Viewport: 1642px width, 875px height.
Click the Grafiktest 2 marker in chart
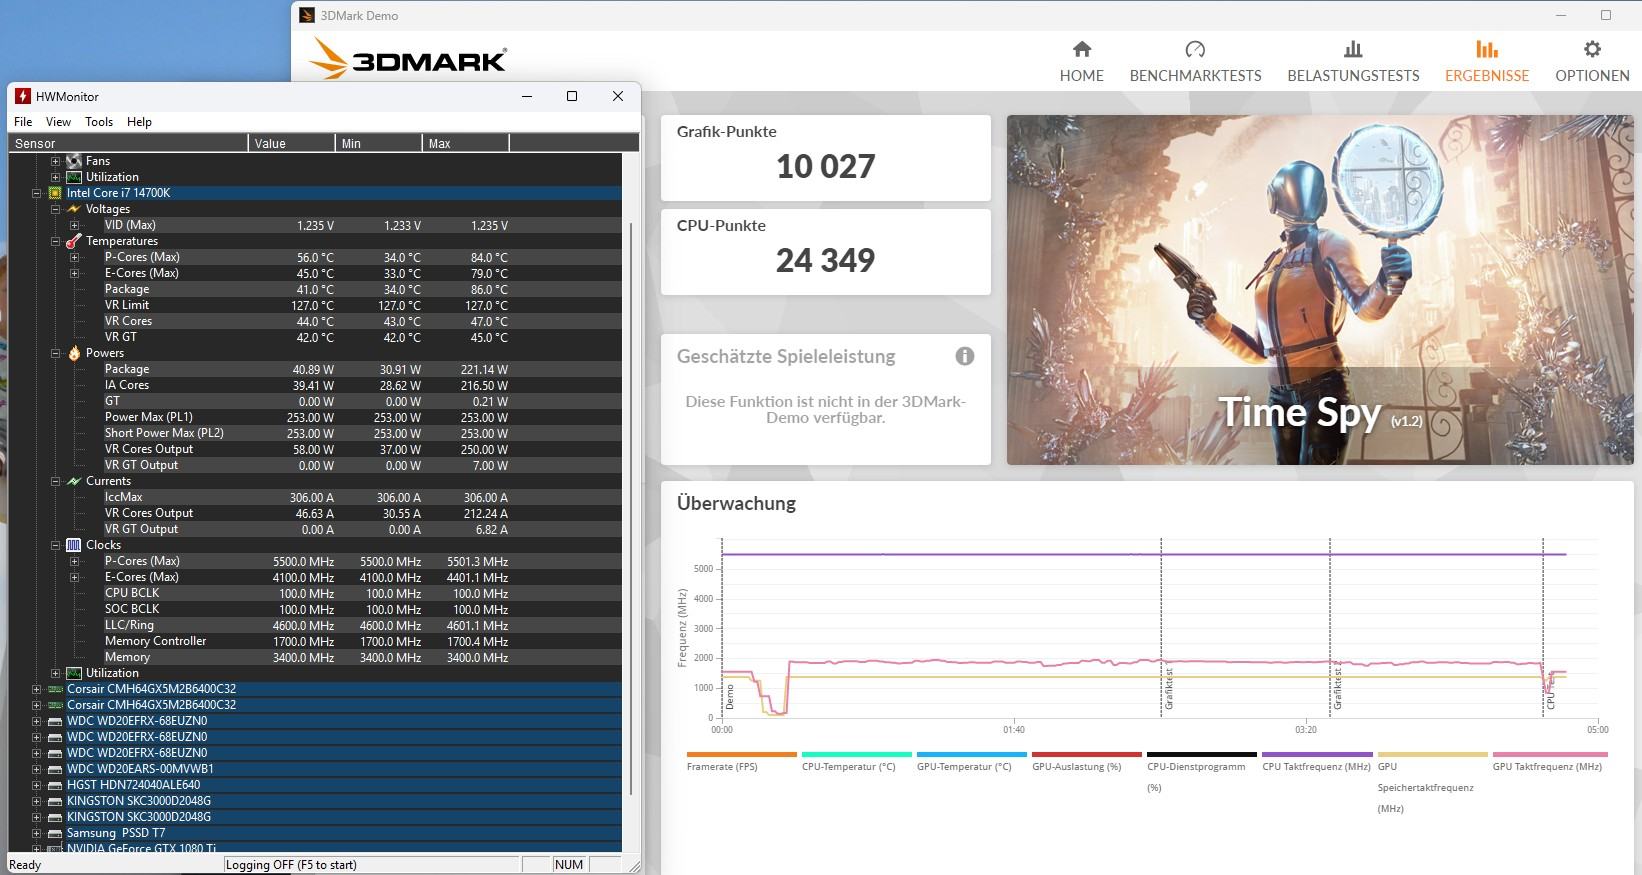point(1336,690)
